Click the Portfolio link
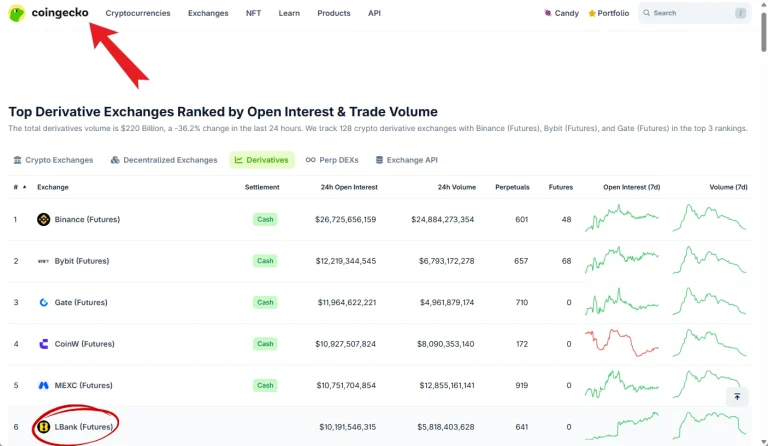 tap(613, 13)
